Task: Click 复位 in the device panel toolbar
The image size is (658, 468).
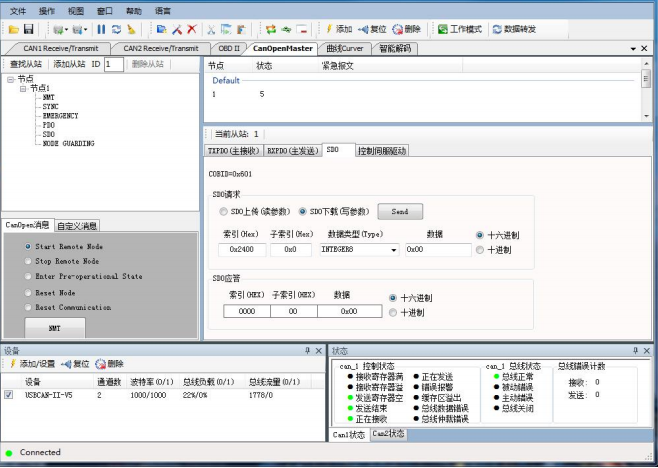Action: click(x=75, y=363)
